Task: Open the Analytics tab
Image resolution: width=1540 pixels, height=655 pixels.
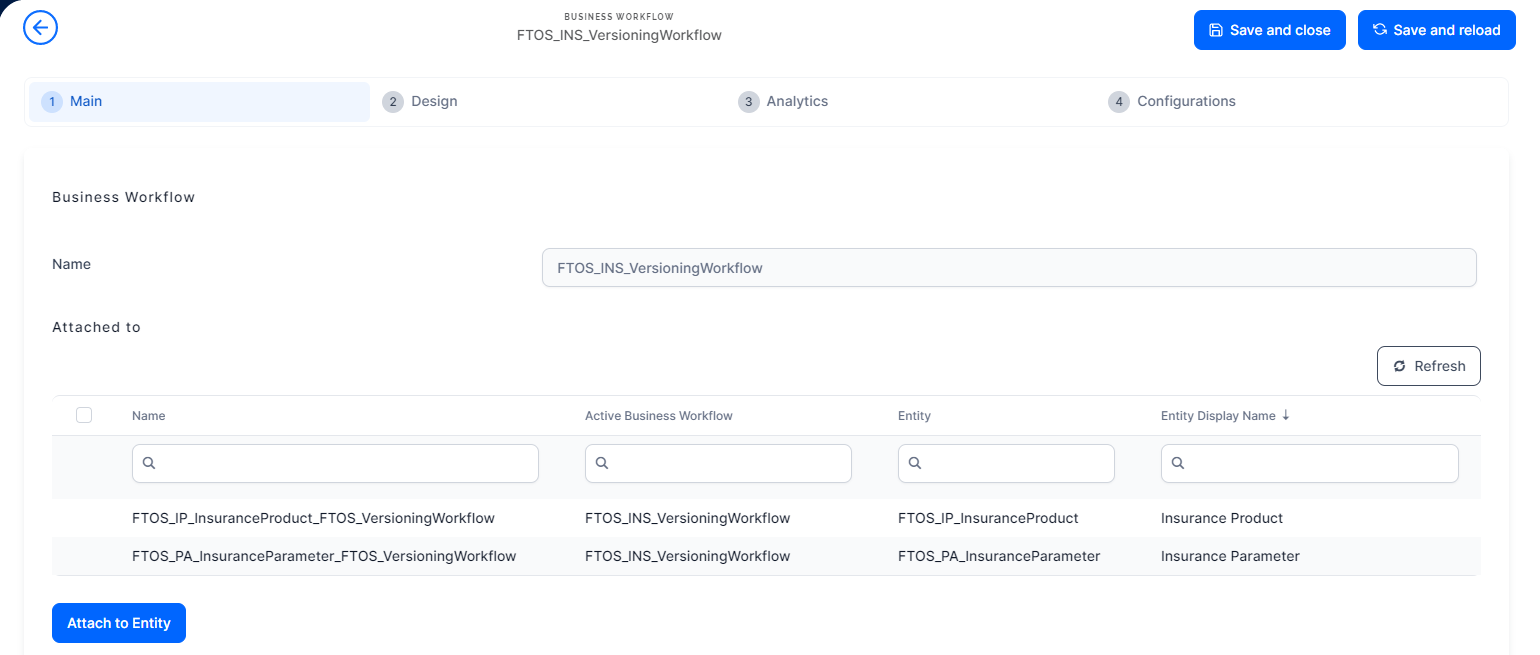Action: pos(796,101)
